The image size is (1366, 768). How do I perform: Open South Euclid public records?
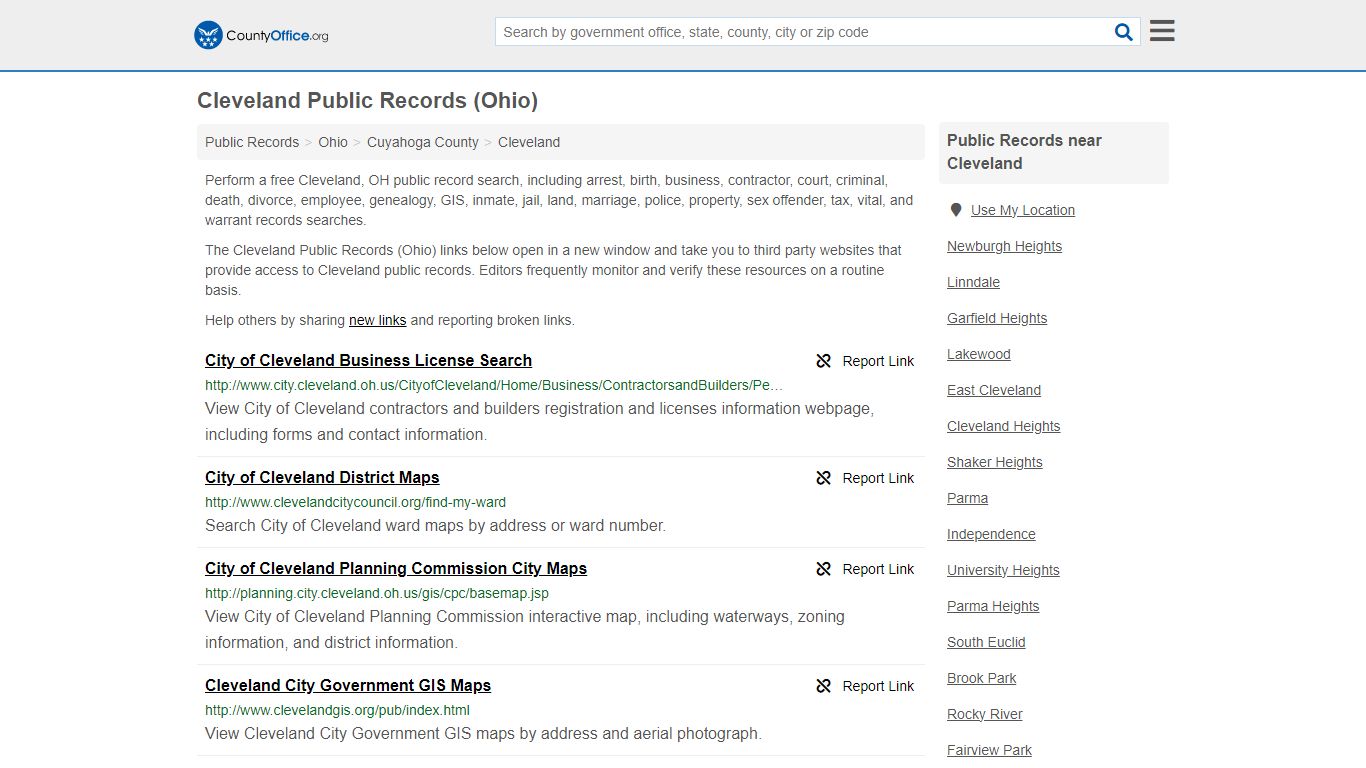(986, 642)
